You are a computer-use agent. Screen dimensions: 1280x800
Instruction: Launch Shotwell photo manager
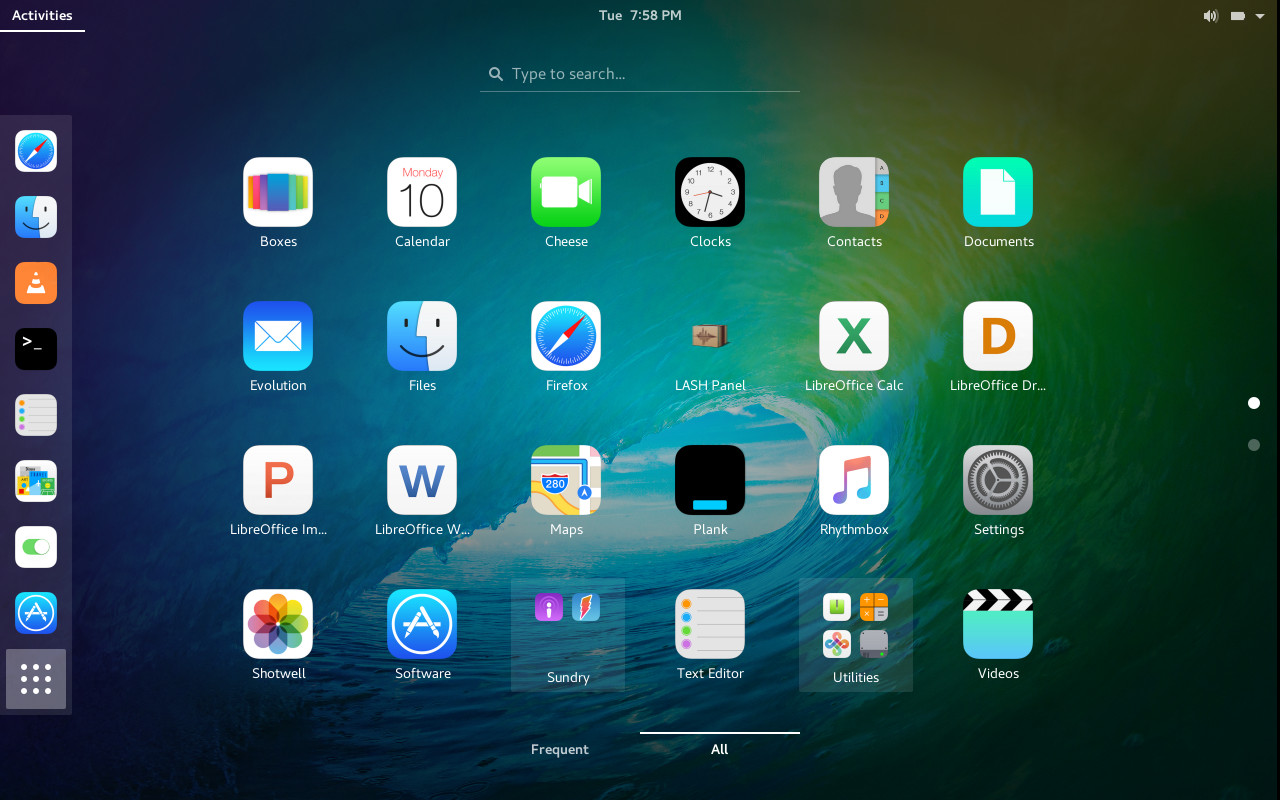click(278, 624)
